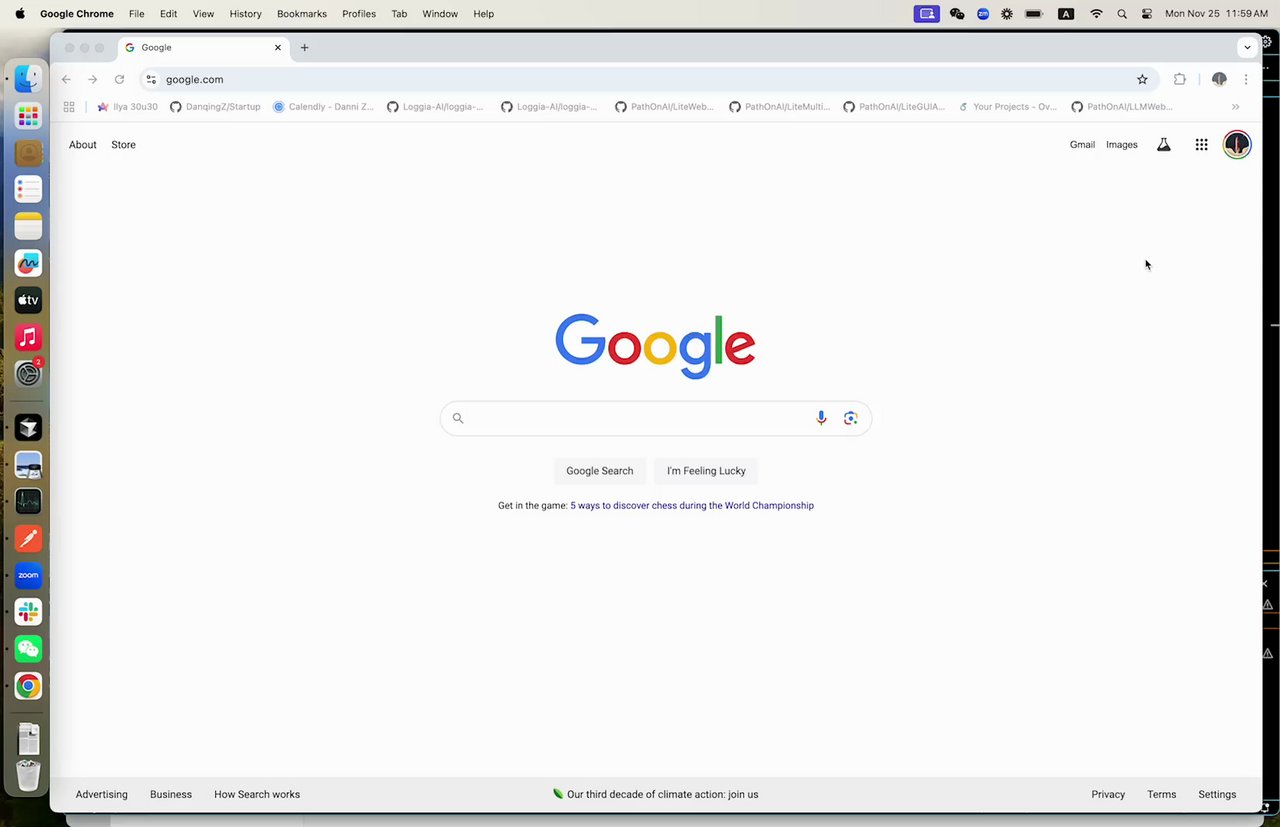Open the Window menu

click(x=440, y=14)
